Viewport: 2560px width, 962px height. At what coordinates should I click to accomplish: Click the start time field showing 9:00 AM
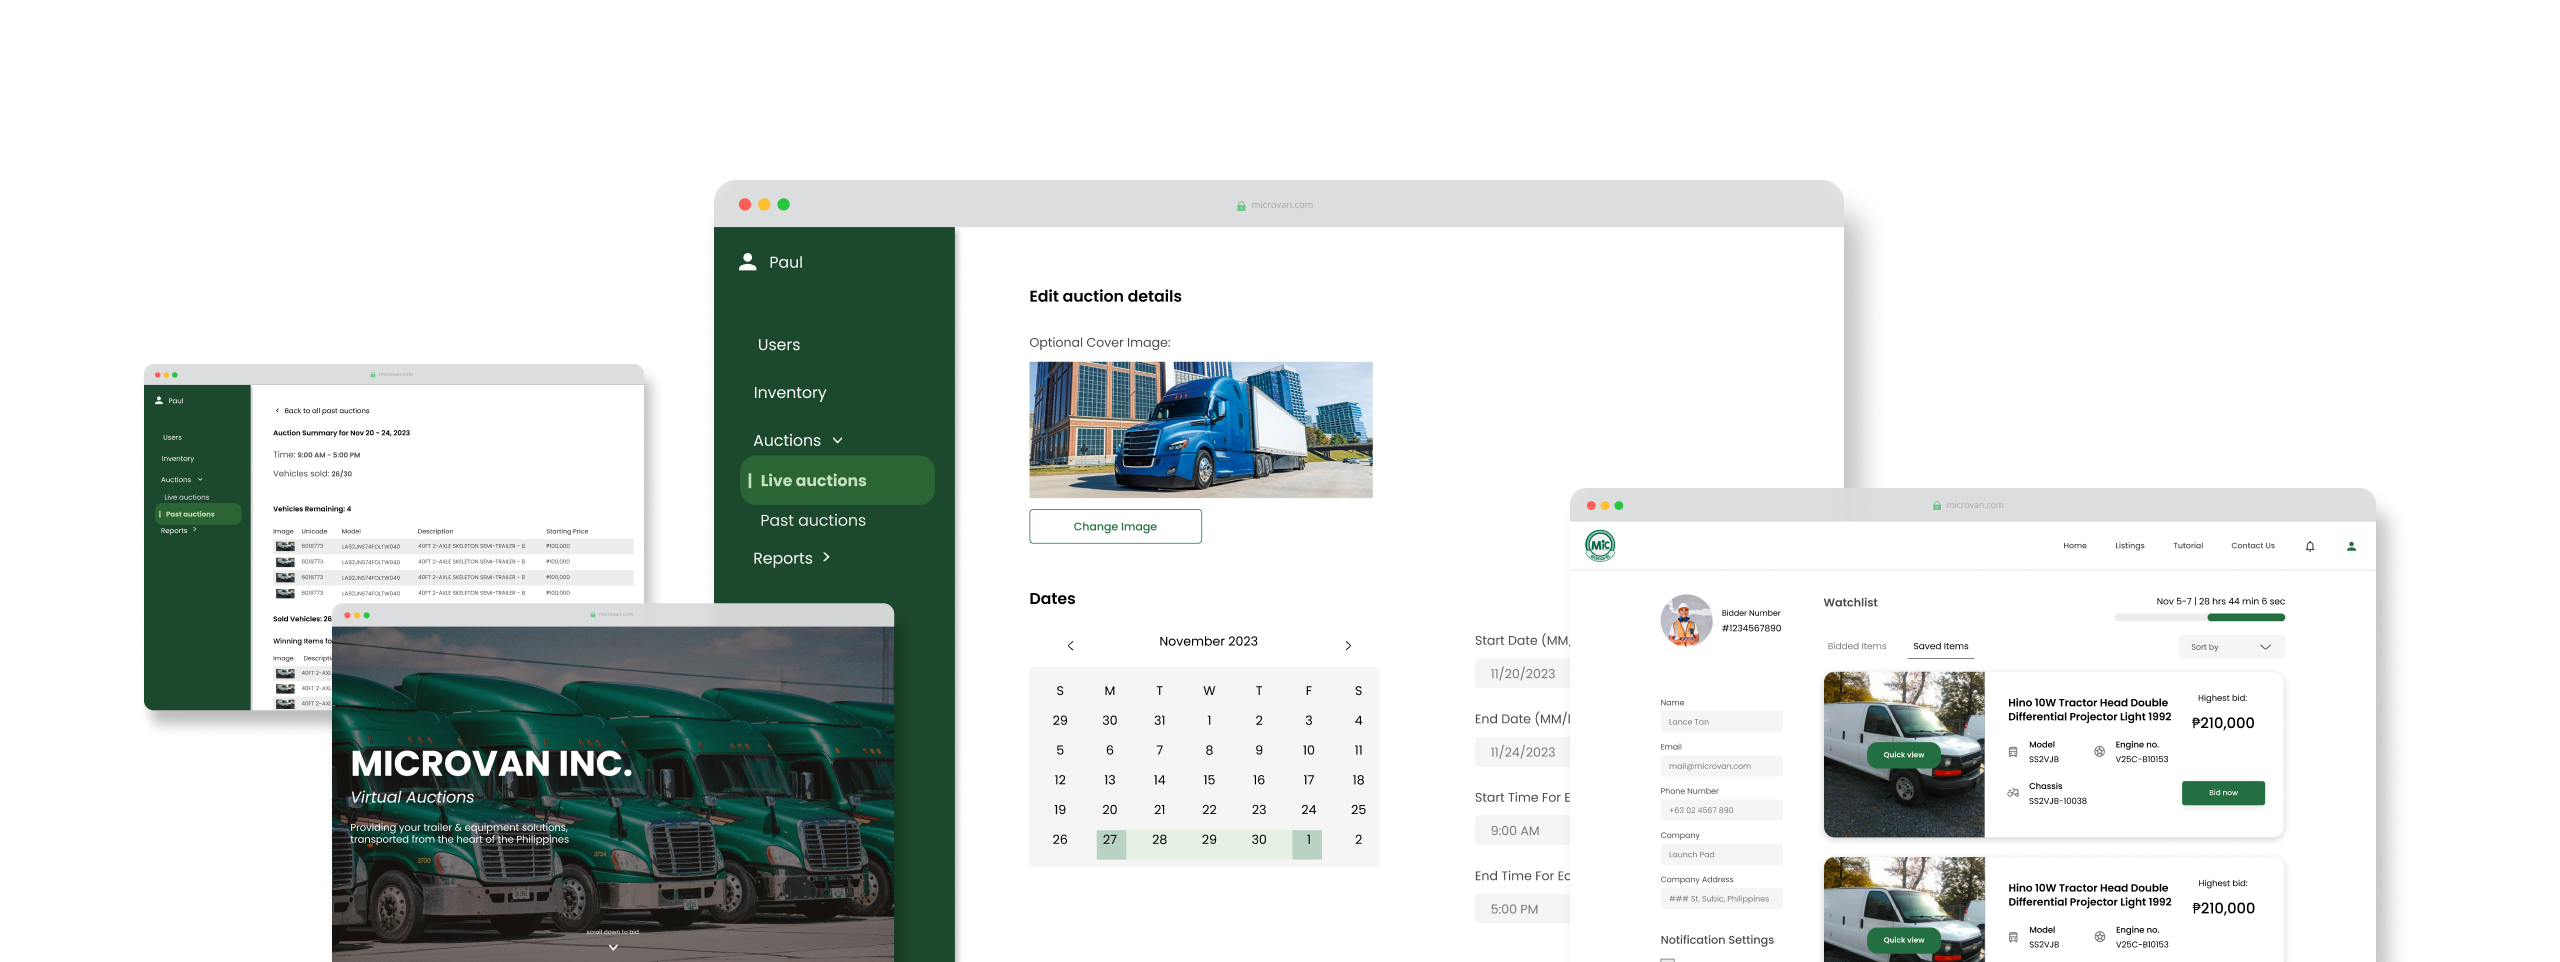1522,831
